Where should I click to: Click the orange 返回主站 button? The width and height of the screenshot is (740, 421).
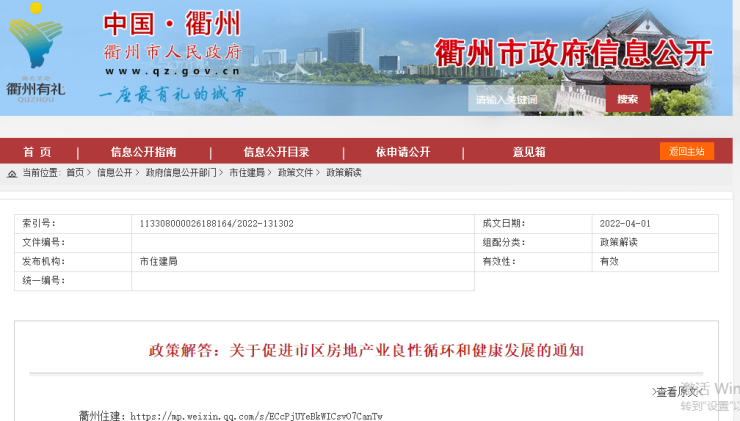pyautogui.click(x=686, y=151)
